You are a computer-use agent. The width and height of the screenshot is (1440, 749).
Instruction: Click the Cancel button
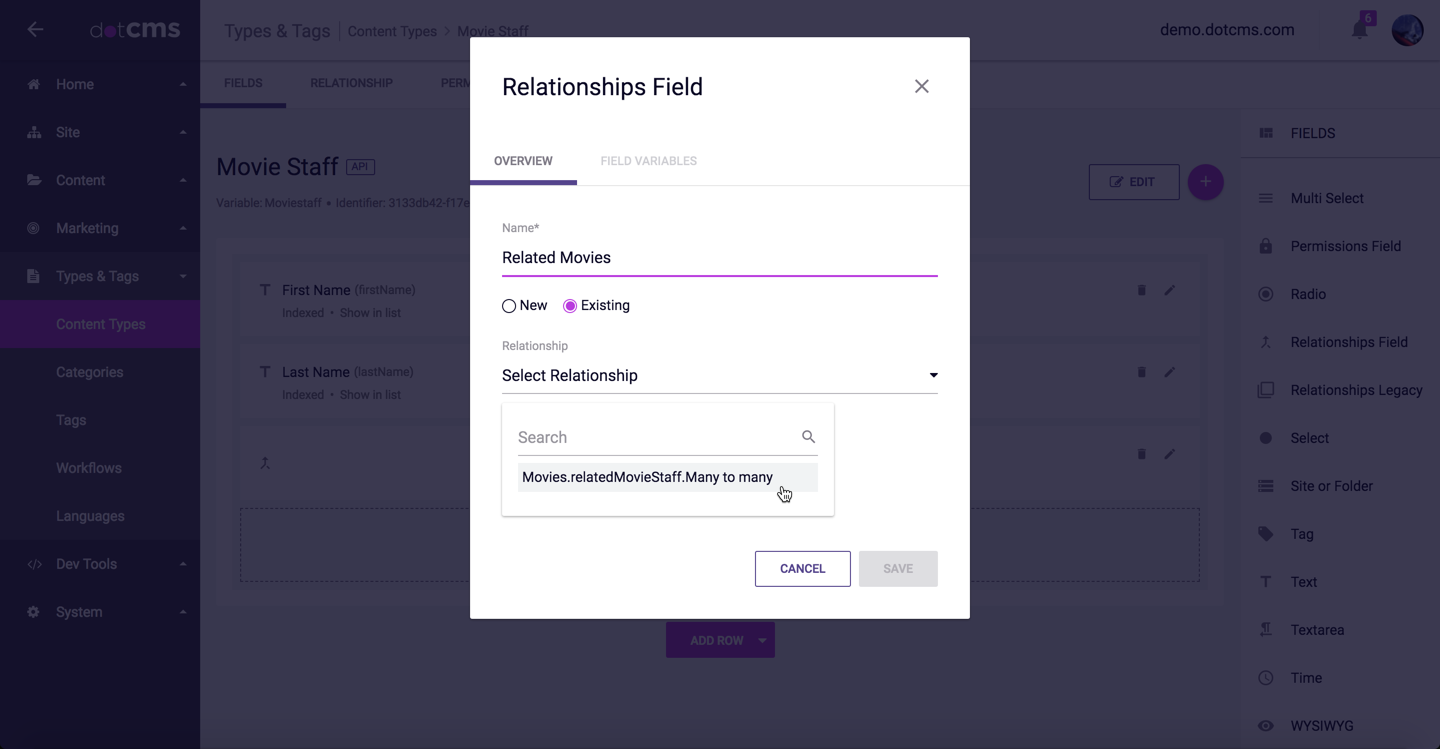click(x=802, y=569)
